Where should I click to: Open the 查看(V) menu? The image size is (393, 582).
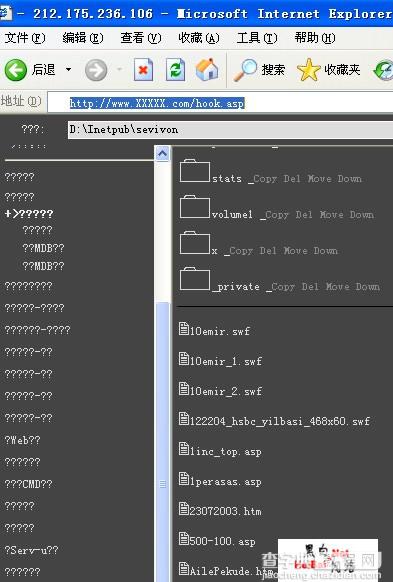point(141,37)
